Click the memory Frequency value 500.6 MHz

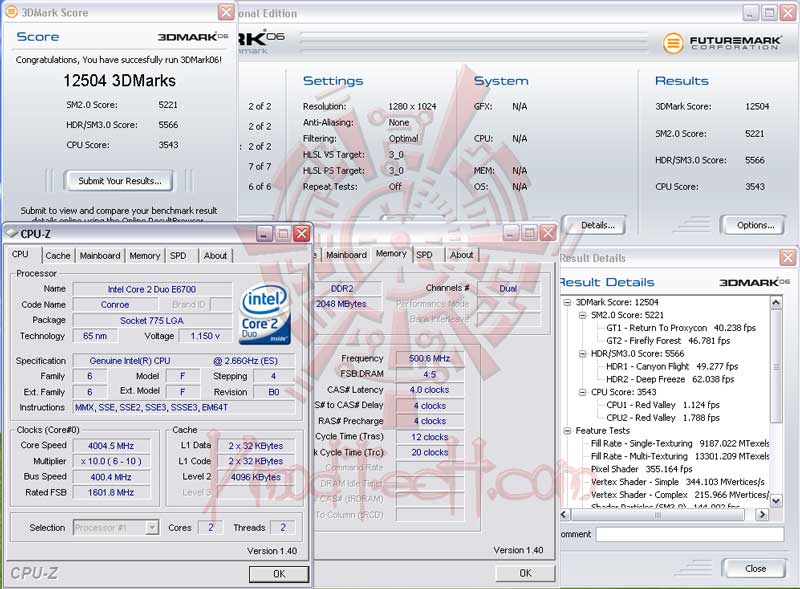pos(430,358)
